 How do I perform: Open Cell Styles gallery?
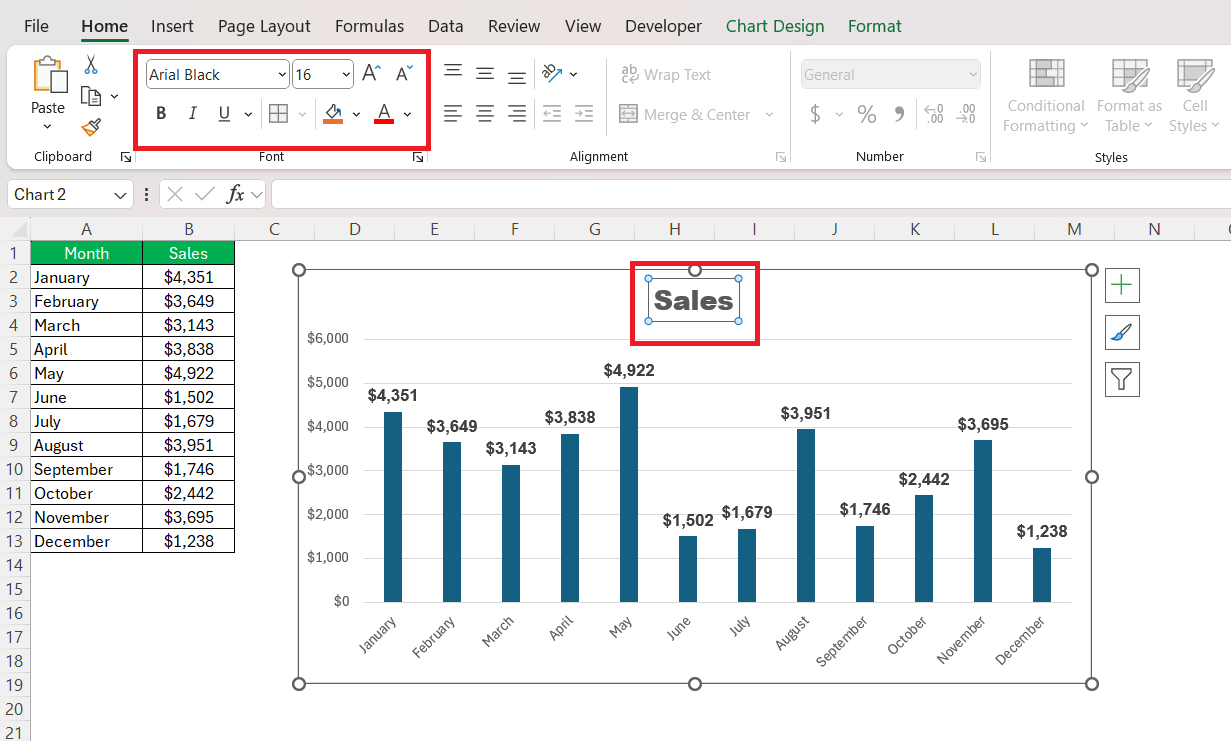point(1195,96)
